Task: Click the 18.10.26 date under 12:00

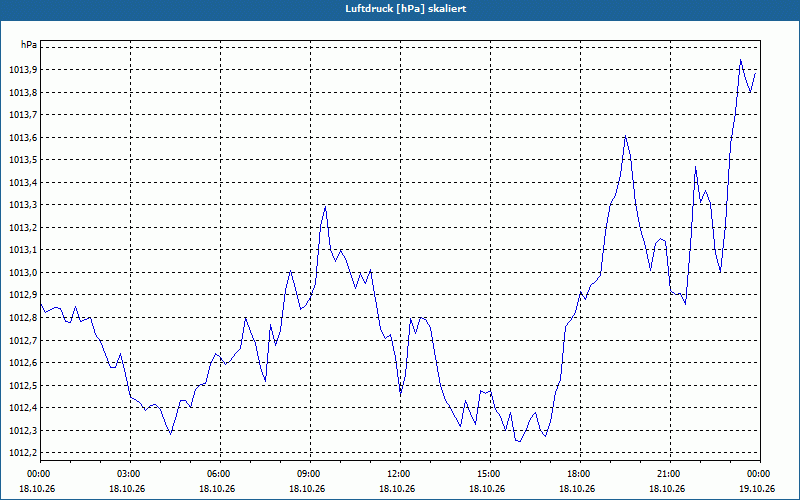Action: point(397,488)
